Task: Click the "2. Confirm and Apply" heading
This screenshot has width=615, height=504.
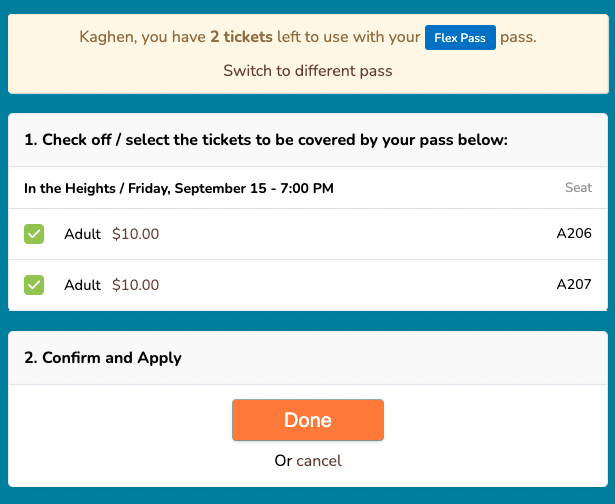Action: pyautogui.click(x=103, y=357)
